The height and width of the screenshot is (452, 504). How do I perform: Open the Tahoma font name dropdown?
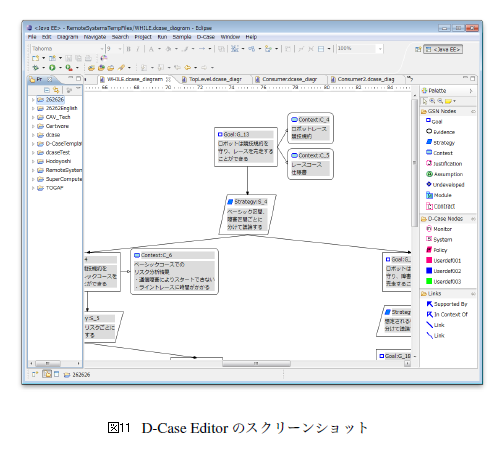tap(102, 49)
